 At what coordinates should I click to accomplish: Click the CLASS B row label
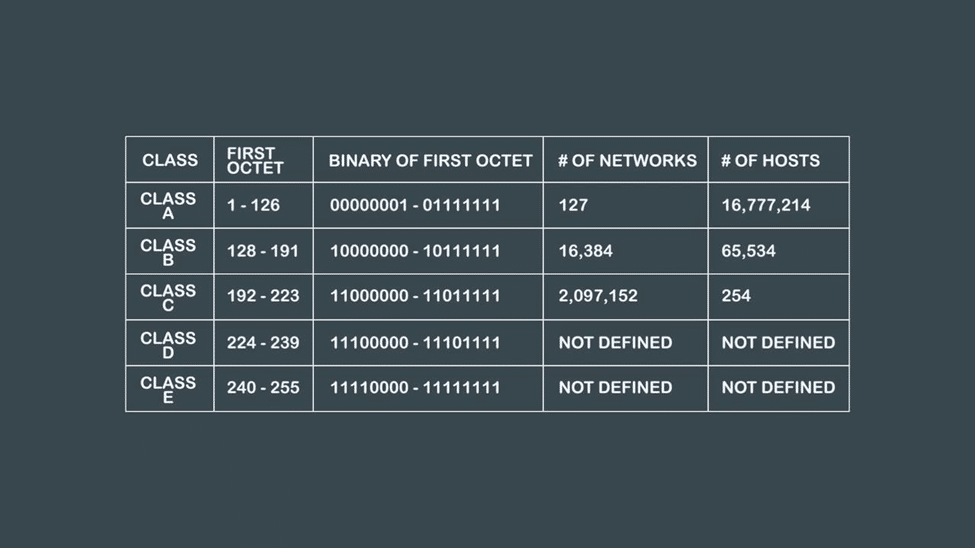click(168, 252)
